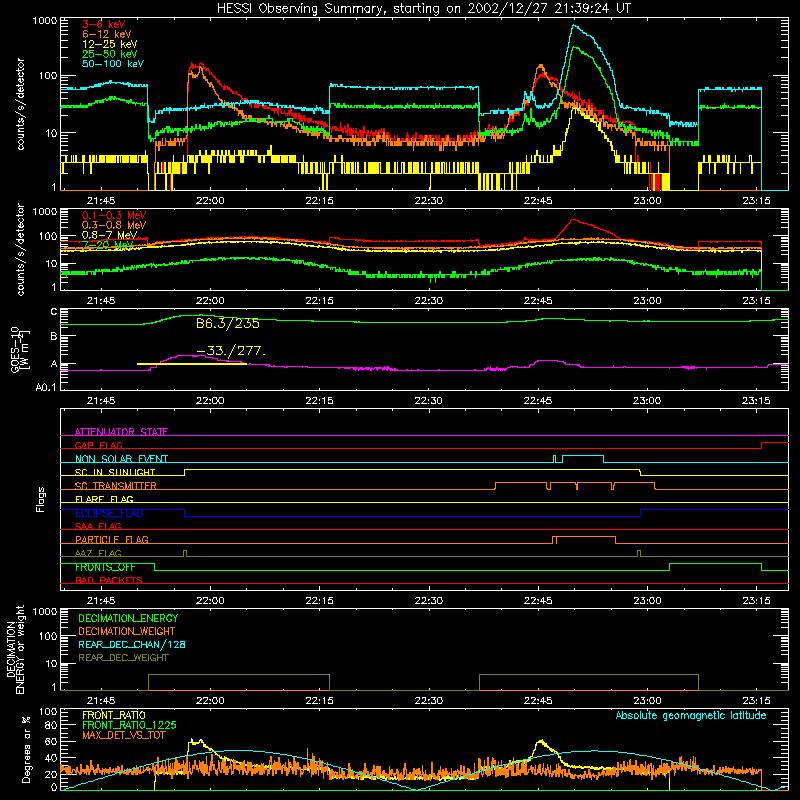This screenshot has height=800, width=800.
Task: Select the SC_IN_SUNLIGHT flag label
Action: [115, 472]
